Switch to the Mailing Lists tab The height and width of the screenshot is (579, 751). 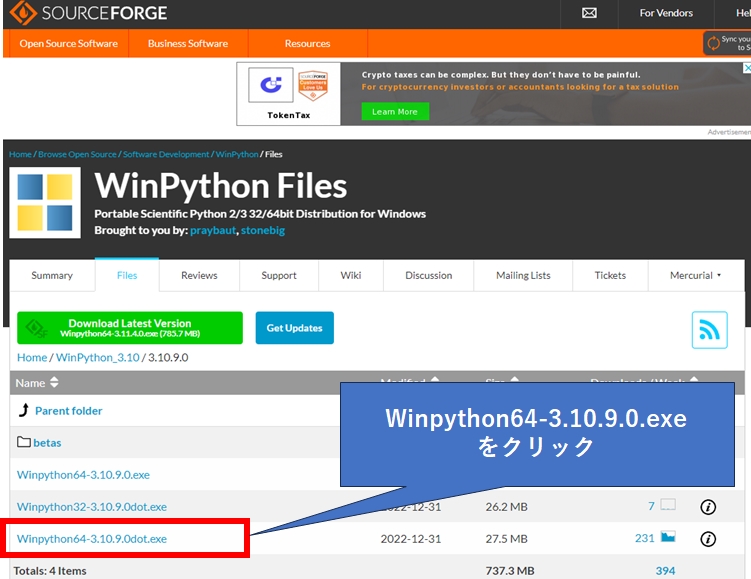[523, 275]
